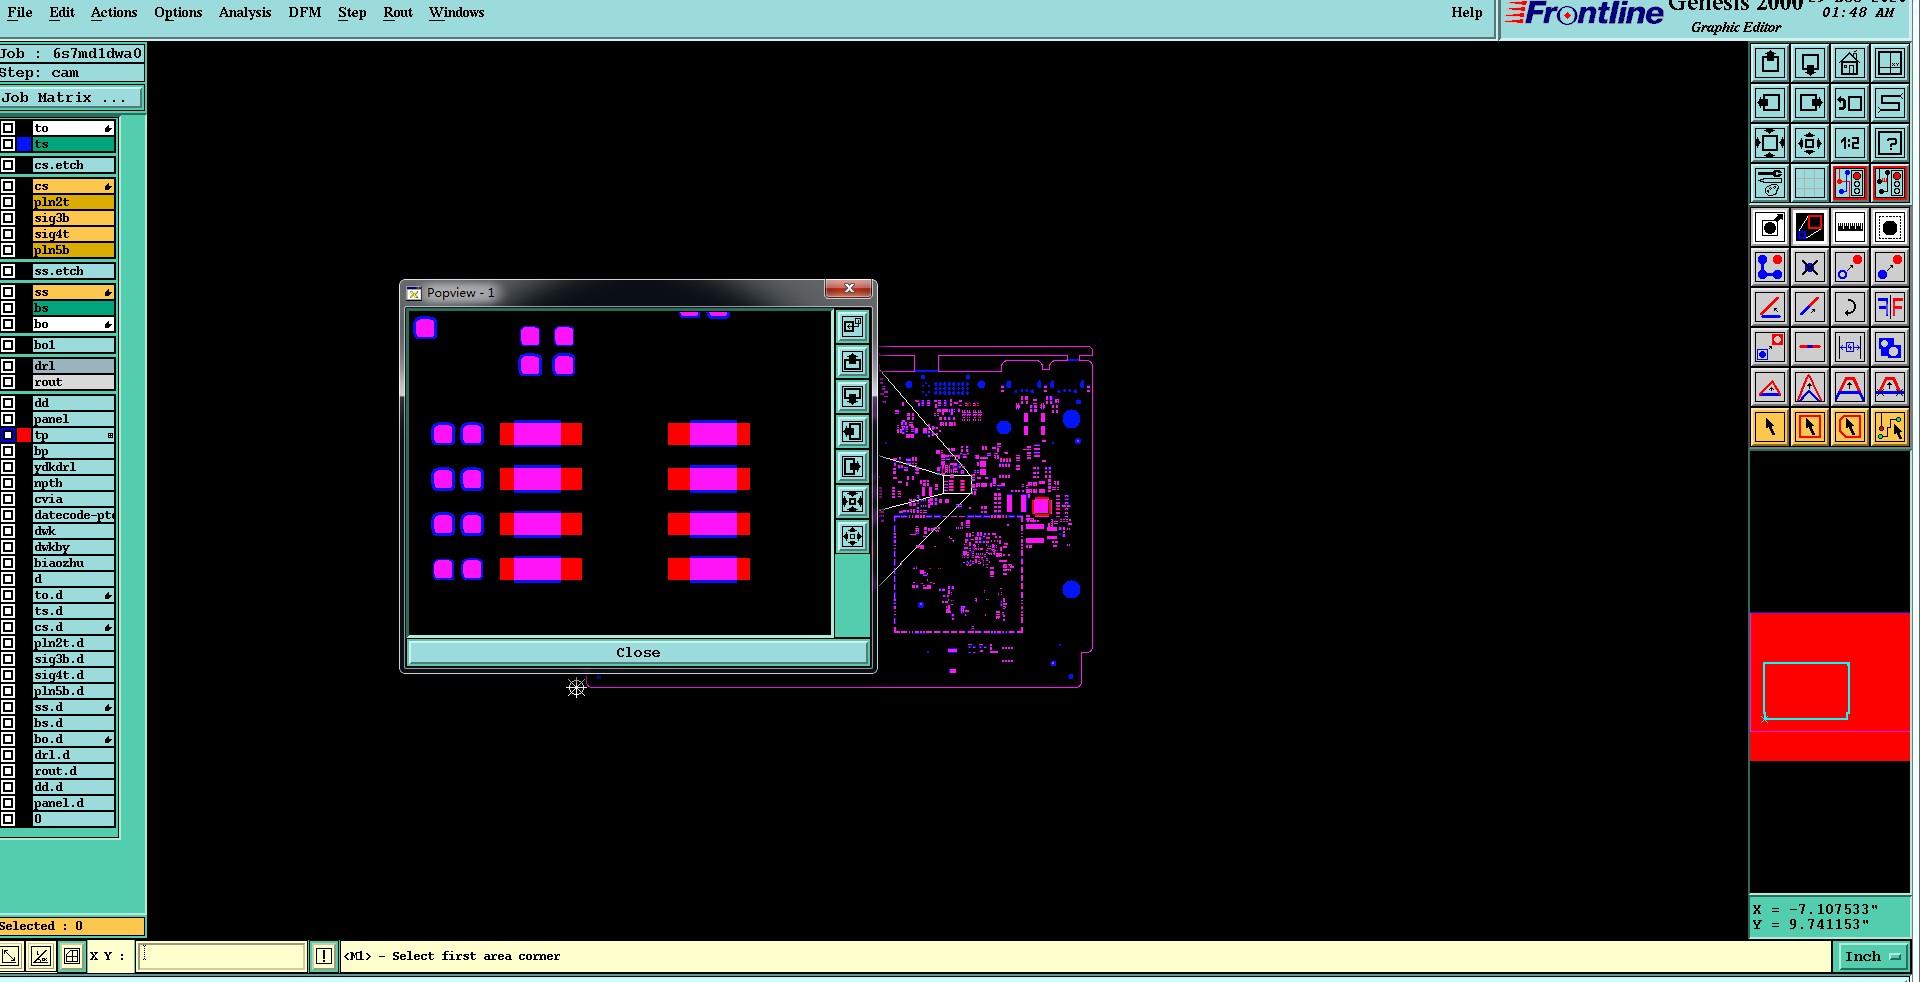Select the polygon selection tool
Screen dimensions: 1920x982
pyautogui.click(x=1850, y=427)
